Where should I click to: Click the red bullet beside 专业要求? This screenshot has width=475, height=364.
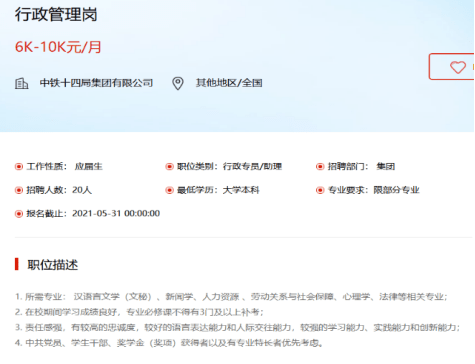tap(320, 190)
